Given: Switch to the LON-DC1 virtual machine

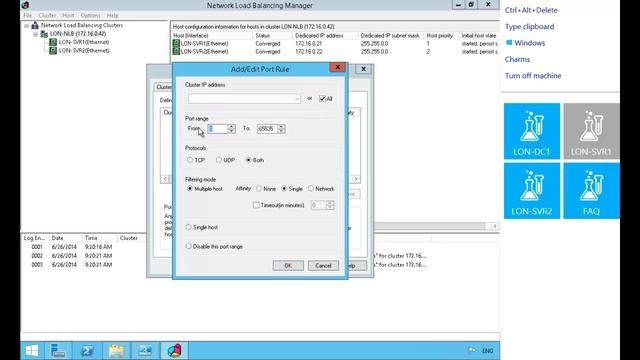Looking at the screenshot, I should (531, 131).
